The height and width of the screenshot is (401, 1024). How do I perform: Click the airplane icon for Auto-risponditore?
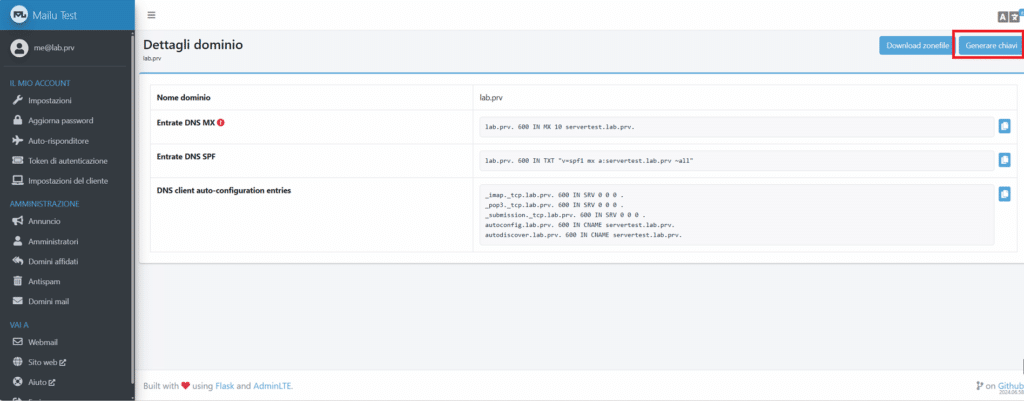pos(18,140)
